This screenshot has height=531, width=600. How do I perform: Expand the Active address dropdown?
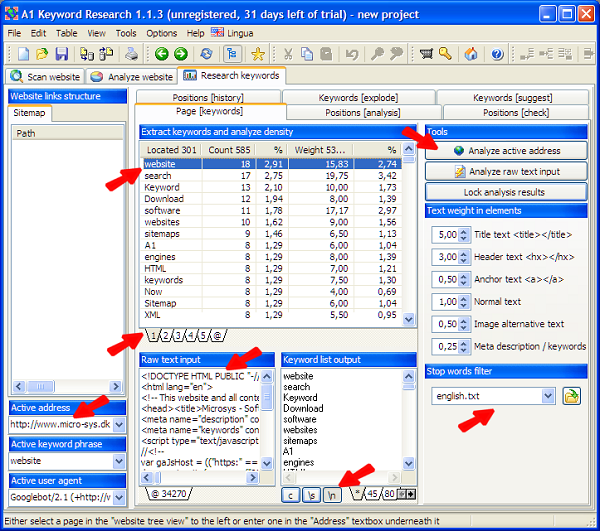tap(120, 424)
